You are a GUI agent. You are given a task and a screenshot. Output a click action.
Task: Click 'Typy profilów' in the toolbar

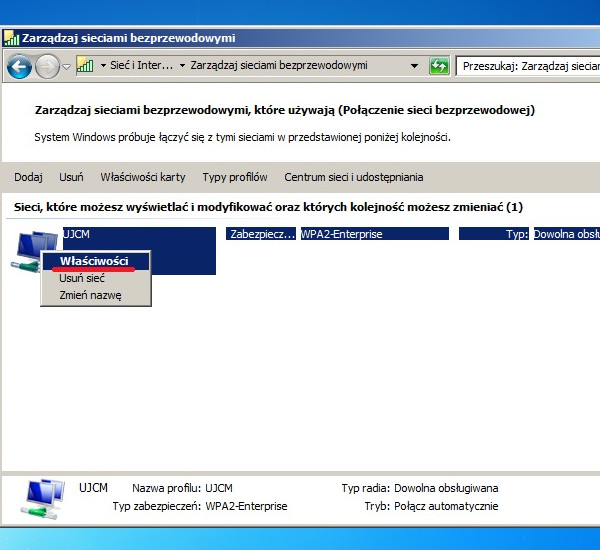point(235,177)
